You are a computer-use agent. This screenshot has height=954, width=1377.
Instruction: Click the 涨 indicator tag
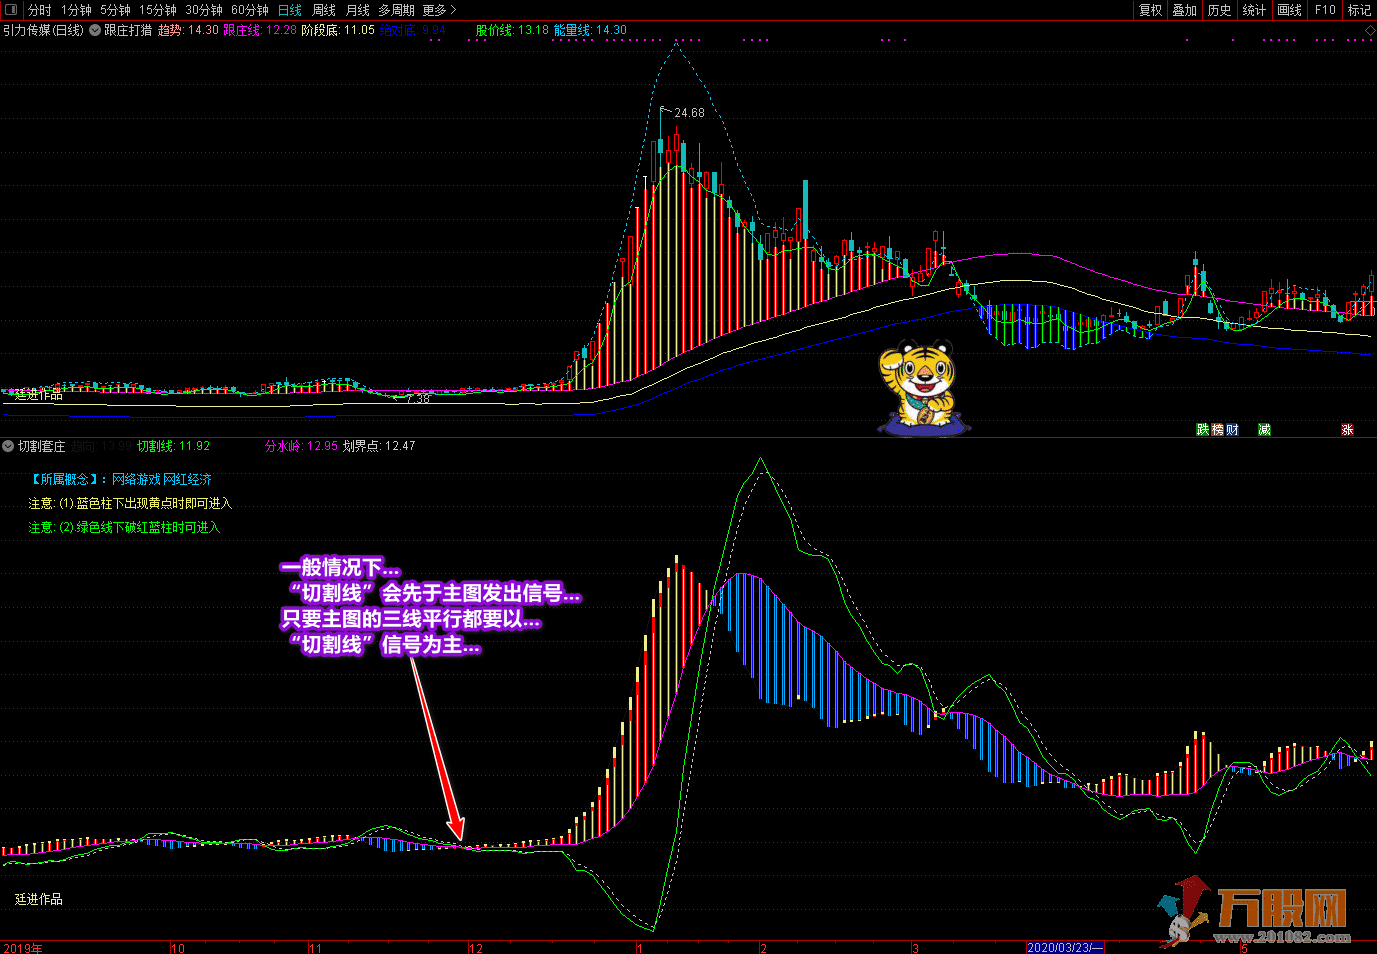point(1347,430)
